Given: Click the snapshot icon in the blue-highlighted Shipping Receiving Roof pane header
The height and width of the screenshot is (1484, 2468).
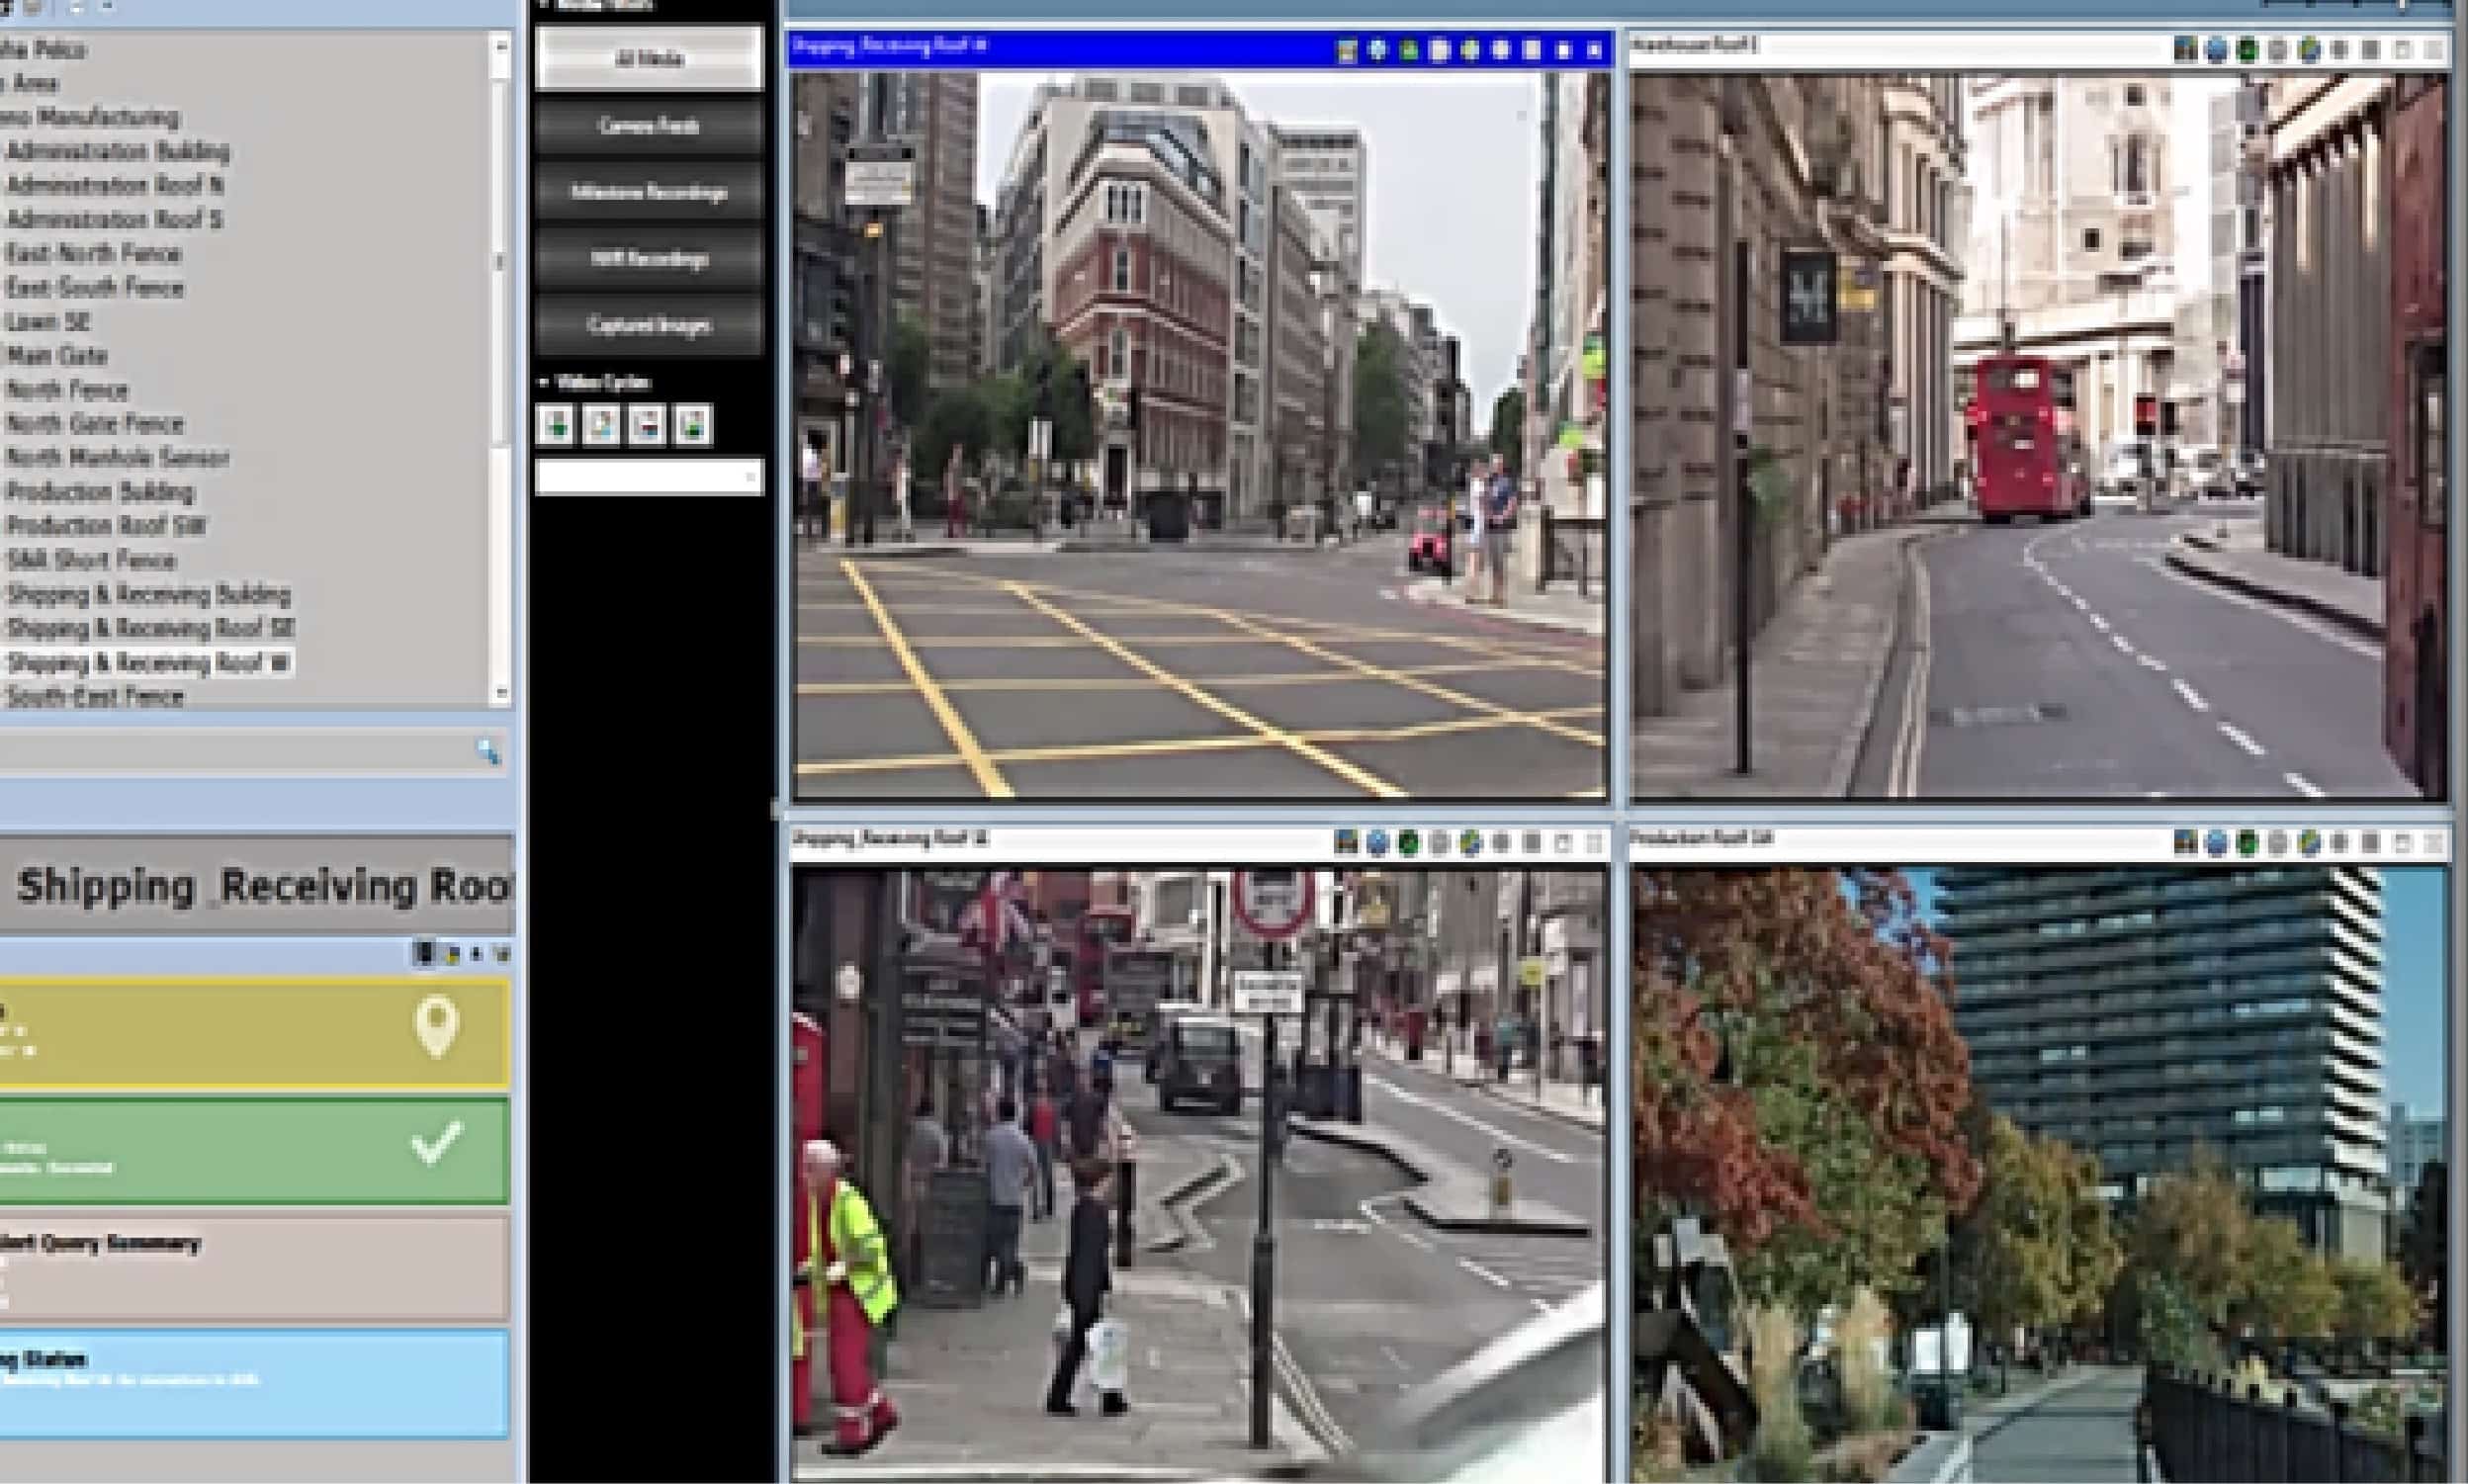Looking at the screenshot, I should click(x=1347, y=50).
